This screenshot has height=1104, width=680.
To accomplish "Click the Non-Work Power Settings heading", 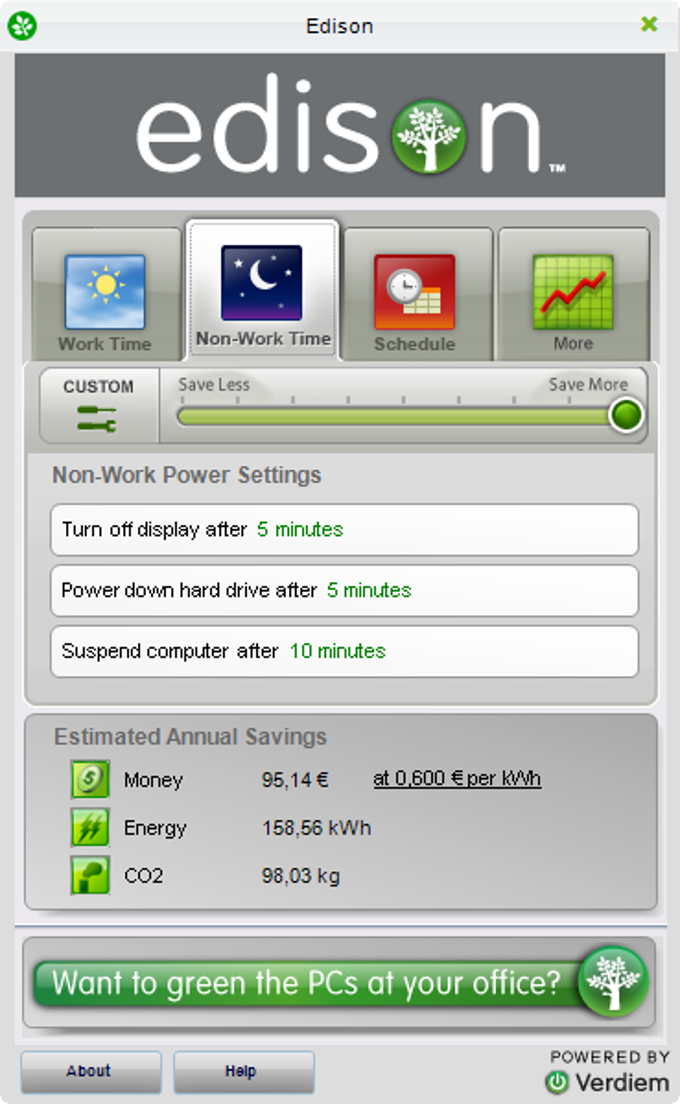I will (x=187, y=475).
